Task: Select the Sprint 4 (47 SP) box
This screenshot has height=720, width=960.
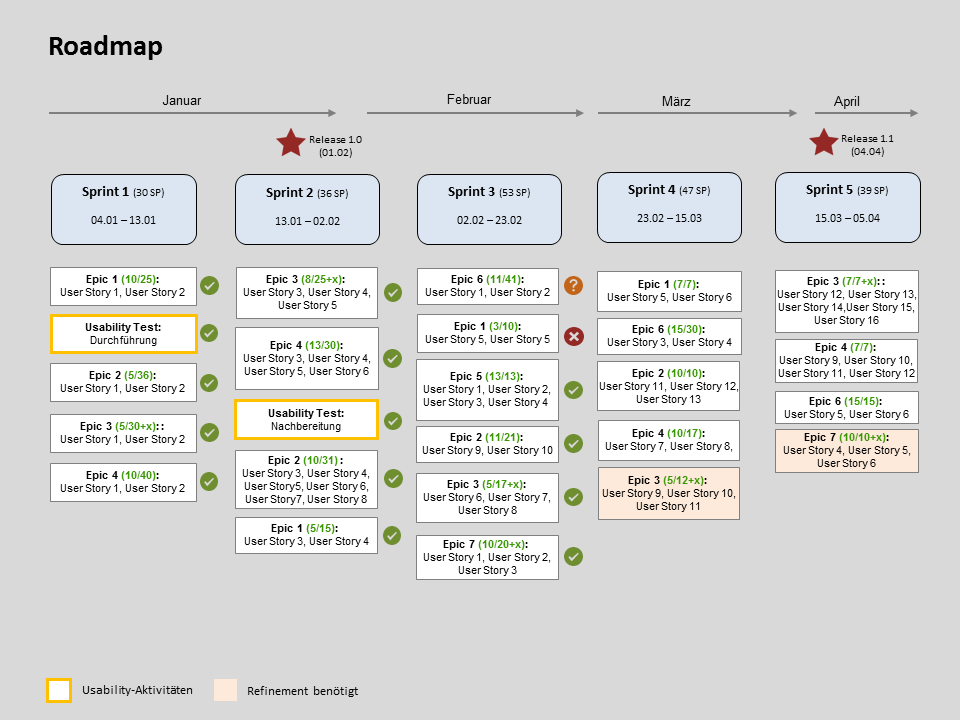Action: [x=669, y=208]
